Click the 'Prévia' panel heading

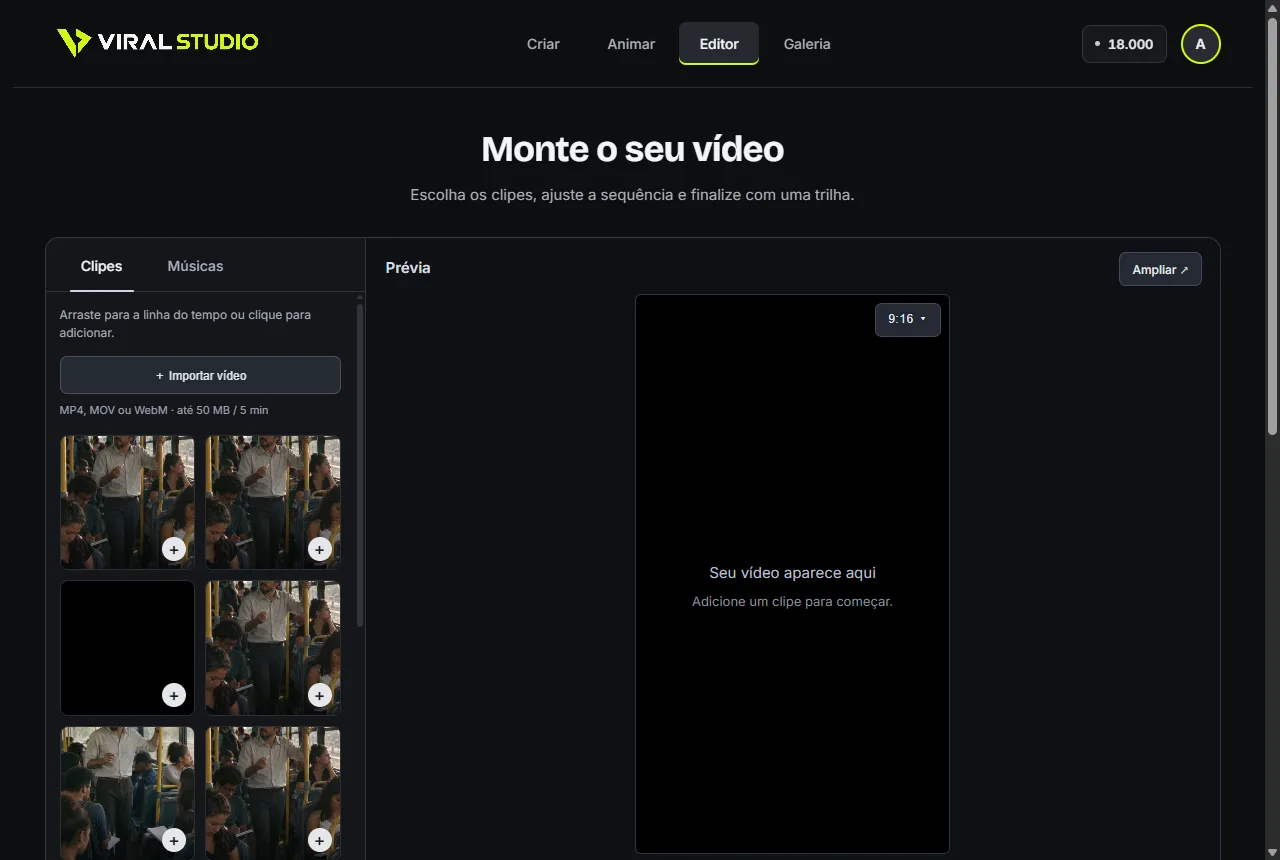pos(408,268)
